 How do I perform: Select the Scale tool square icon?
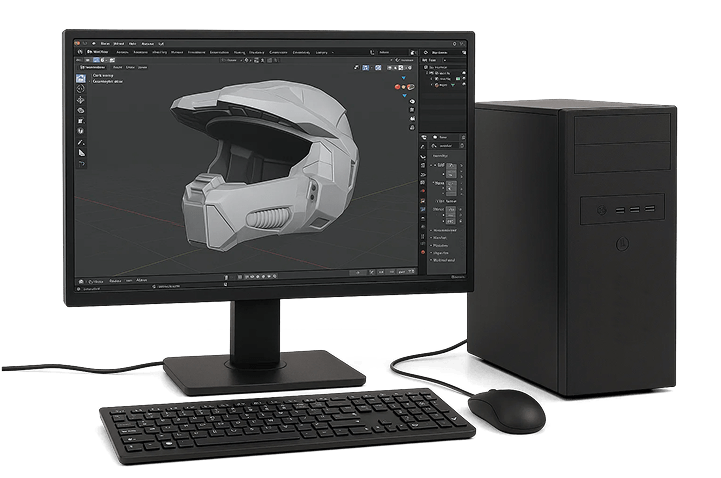(x=80, y=121)
